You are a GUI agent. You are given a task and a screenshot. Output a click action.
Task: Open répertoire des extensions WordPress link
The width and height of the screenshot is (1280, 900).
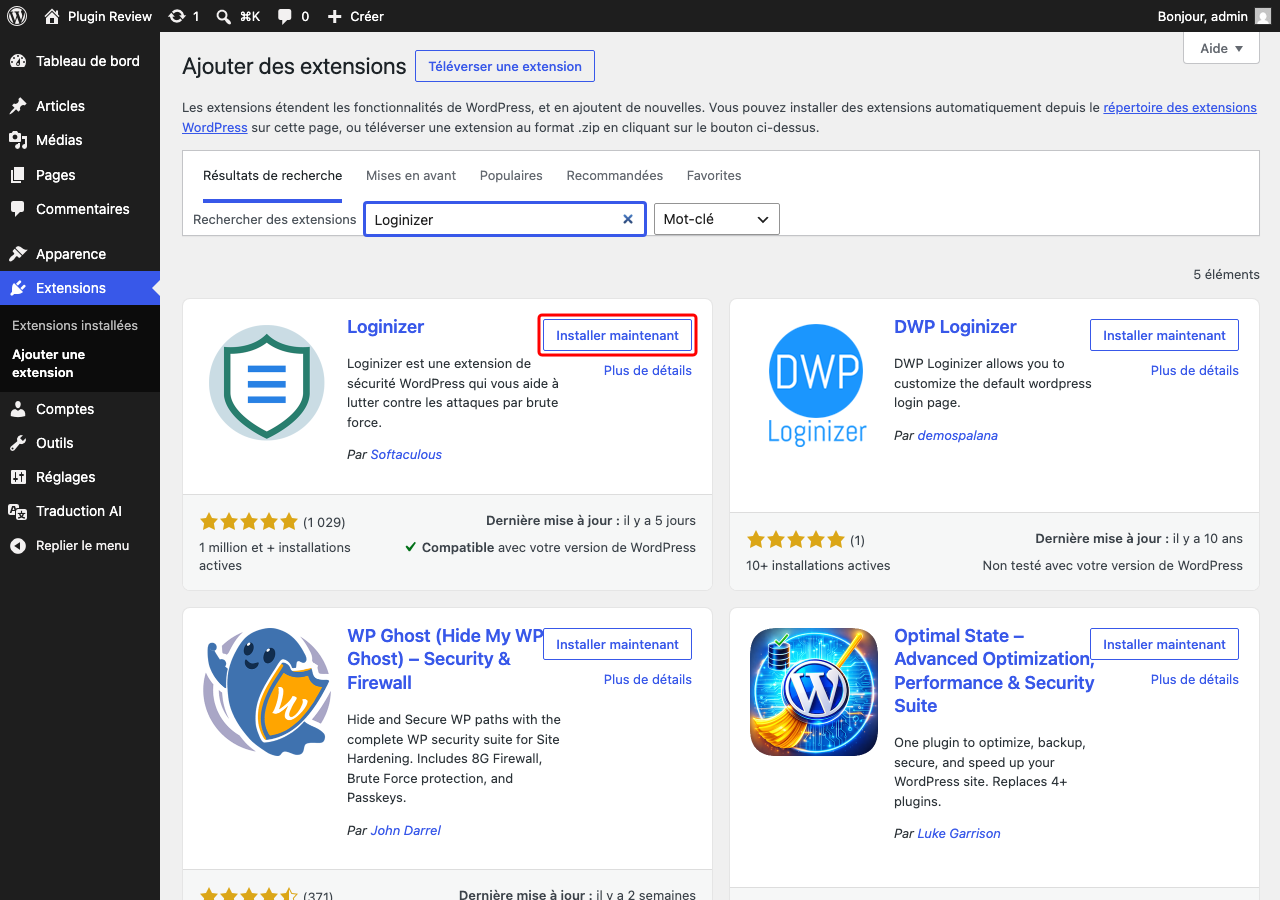[x=1180, y=107]
